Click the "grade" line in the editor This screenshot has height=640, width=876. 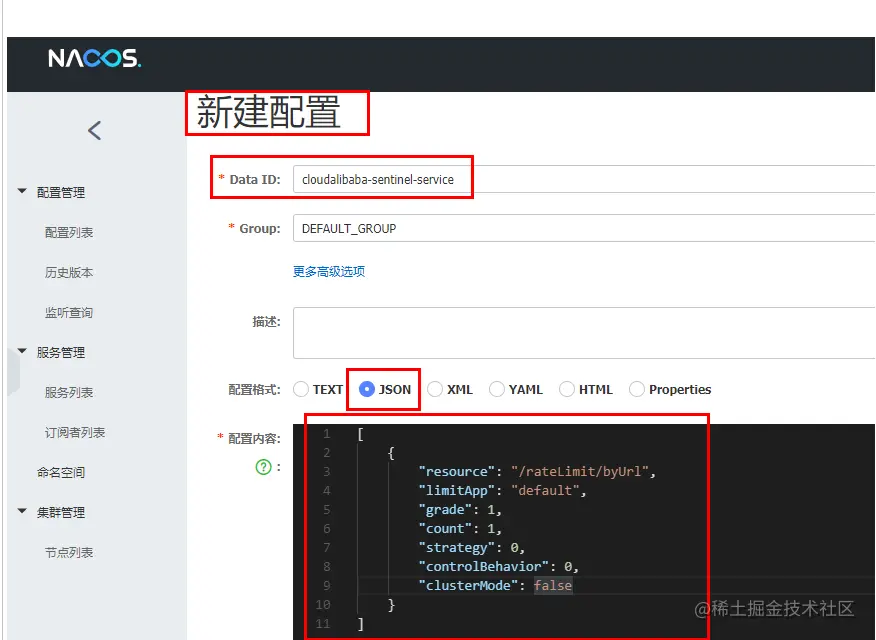460,509
